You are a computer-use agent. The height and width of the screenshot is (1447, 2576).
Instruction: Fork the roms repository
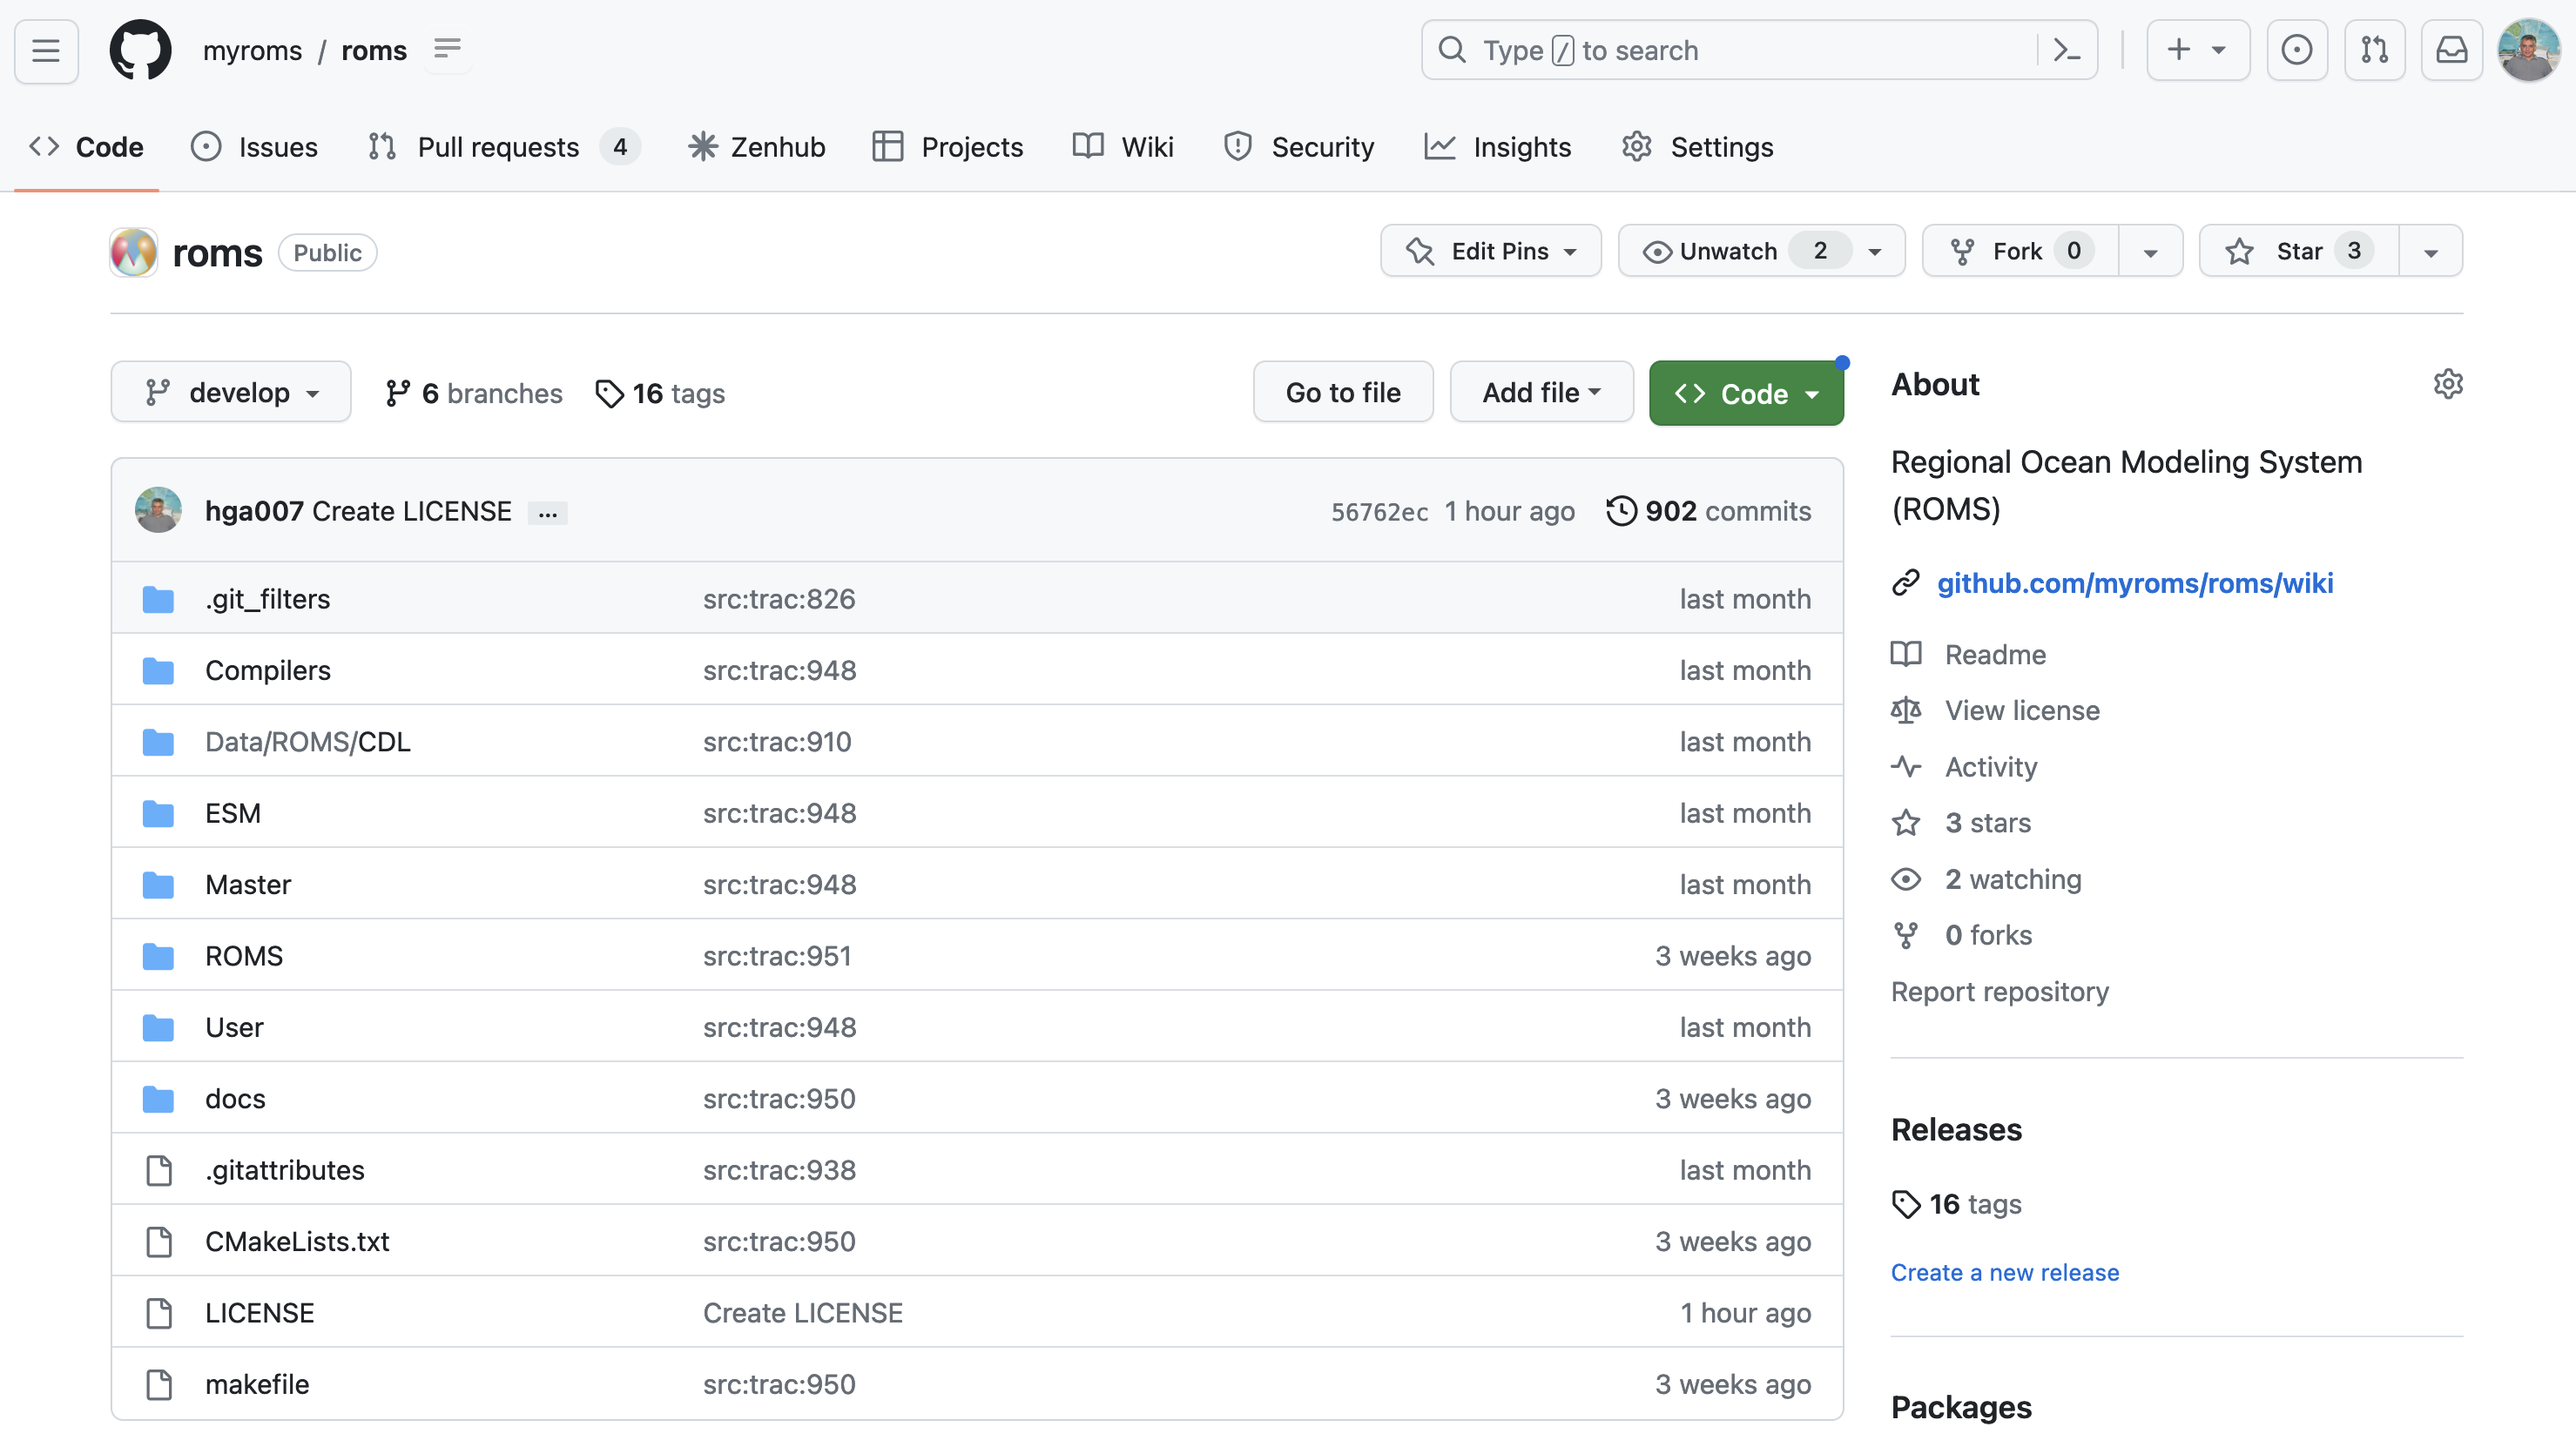click(2020, 251)
